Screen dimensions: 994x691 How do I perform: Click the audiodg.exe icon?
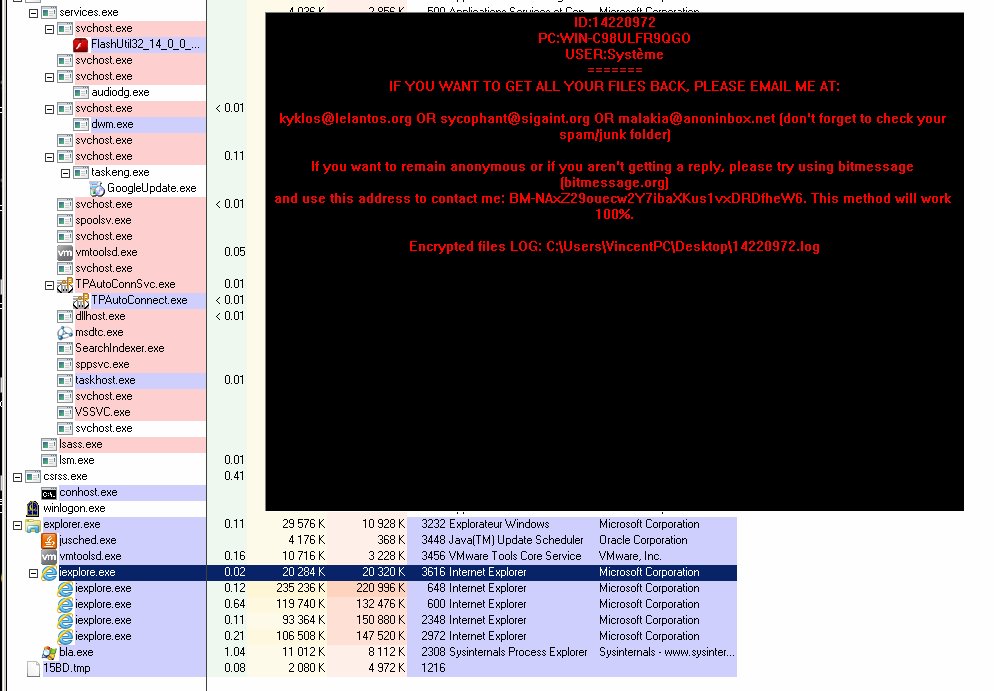coord(81,93)
